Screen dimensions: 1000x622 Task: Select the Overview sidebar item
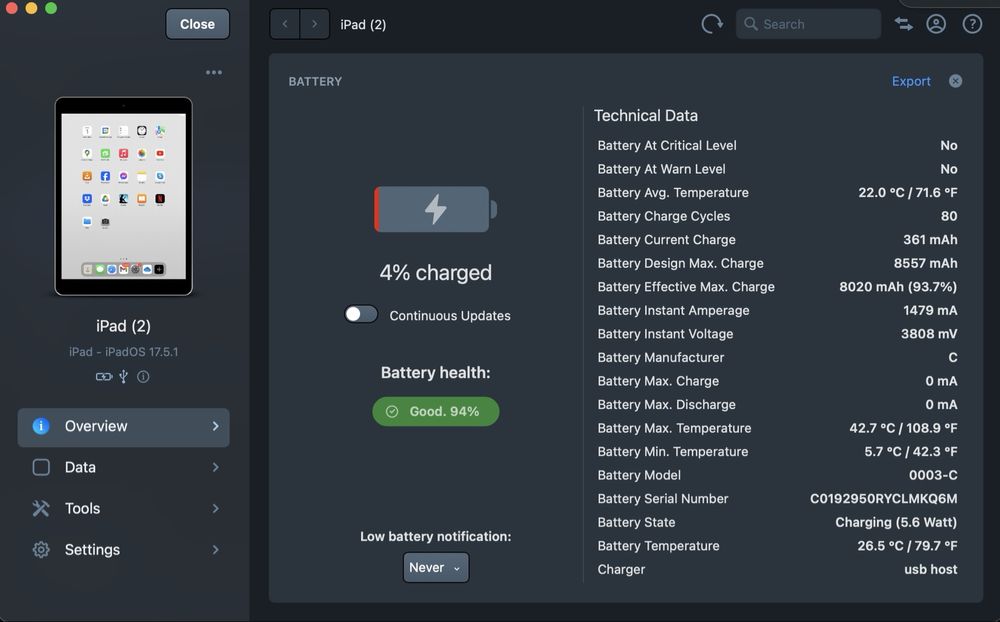pos(124,427)
